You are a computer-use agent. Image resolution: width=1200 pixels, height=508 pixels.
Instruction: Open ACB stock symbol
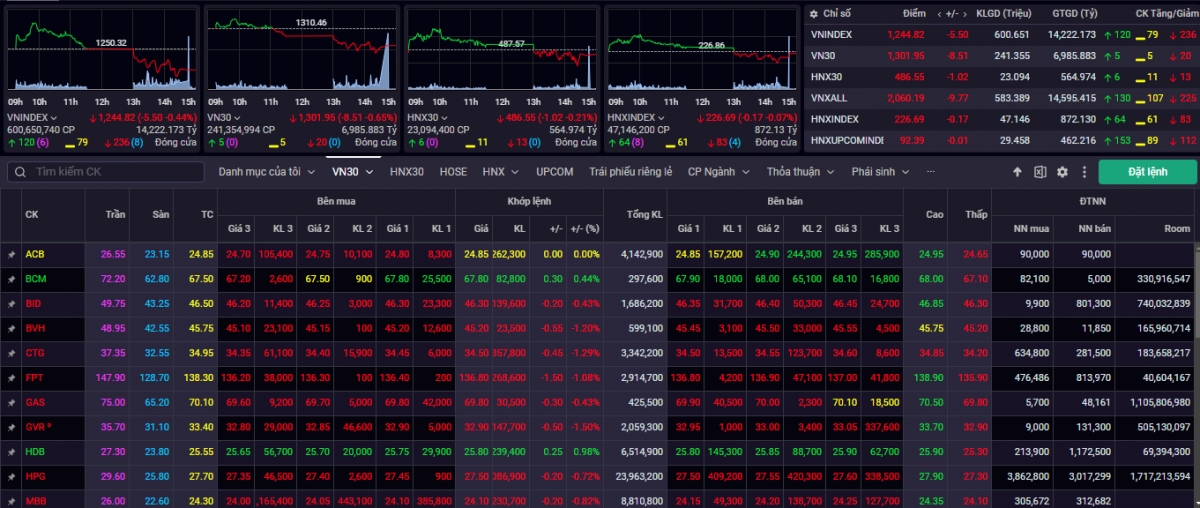tap(35, 254)
